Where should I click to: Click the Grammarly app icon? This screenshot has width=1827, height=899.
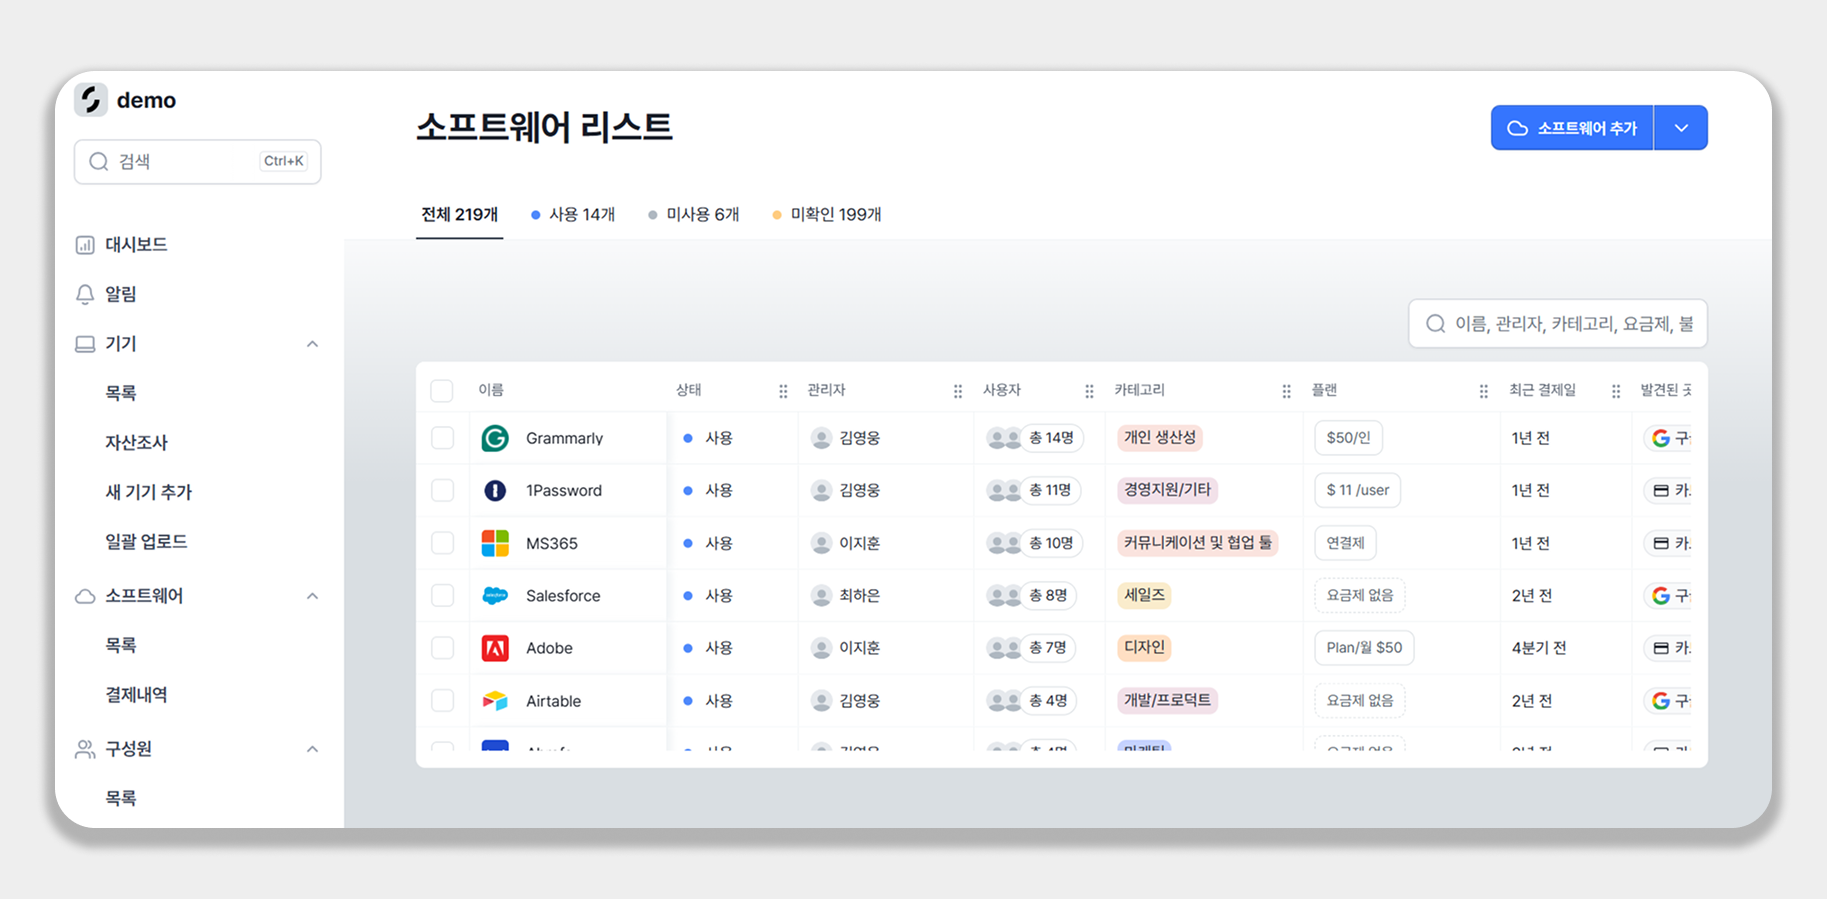(495, 438)
